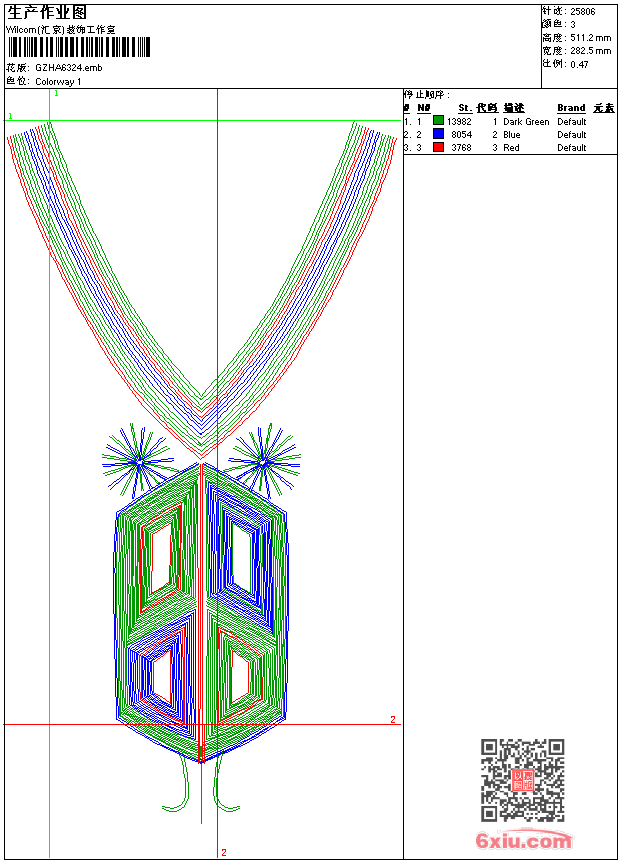Click the Blue color swatch

pyautogui.click(x=438, y=134)
